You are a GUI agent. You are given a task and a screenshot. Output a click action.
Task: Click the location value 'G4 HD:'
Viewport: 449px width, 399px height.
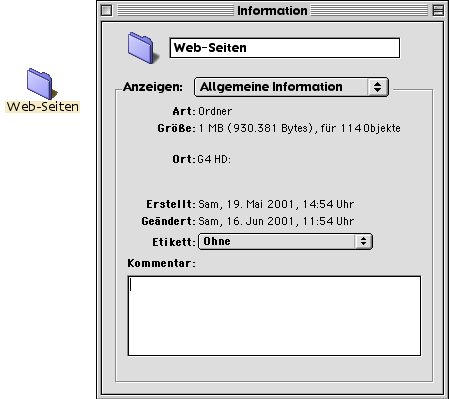214,159
